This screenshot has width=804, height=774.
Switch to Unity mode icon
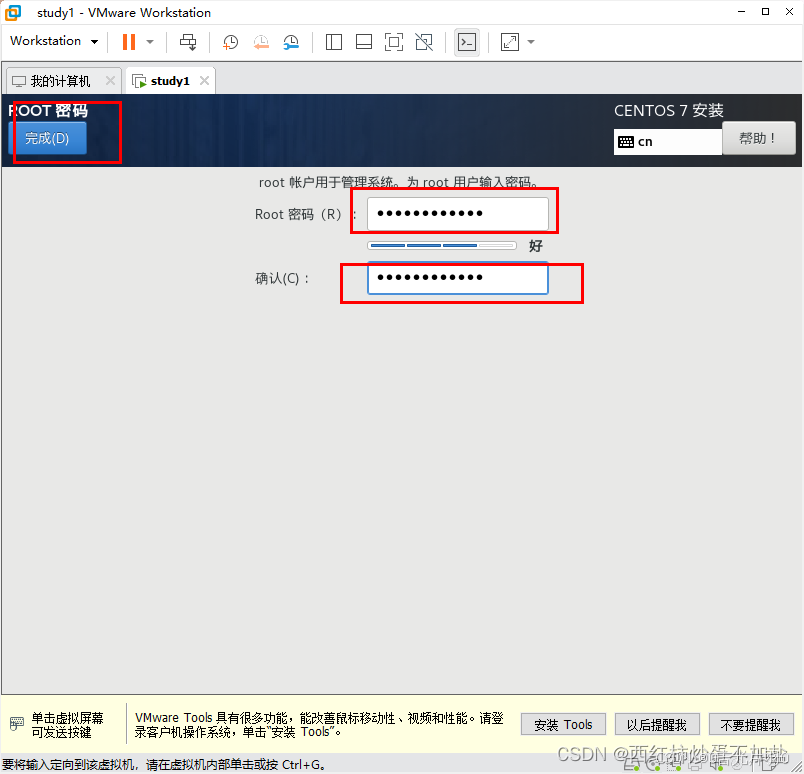pyautogui.click(x=424, y=42)
